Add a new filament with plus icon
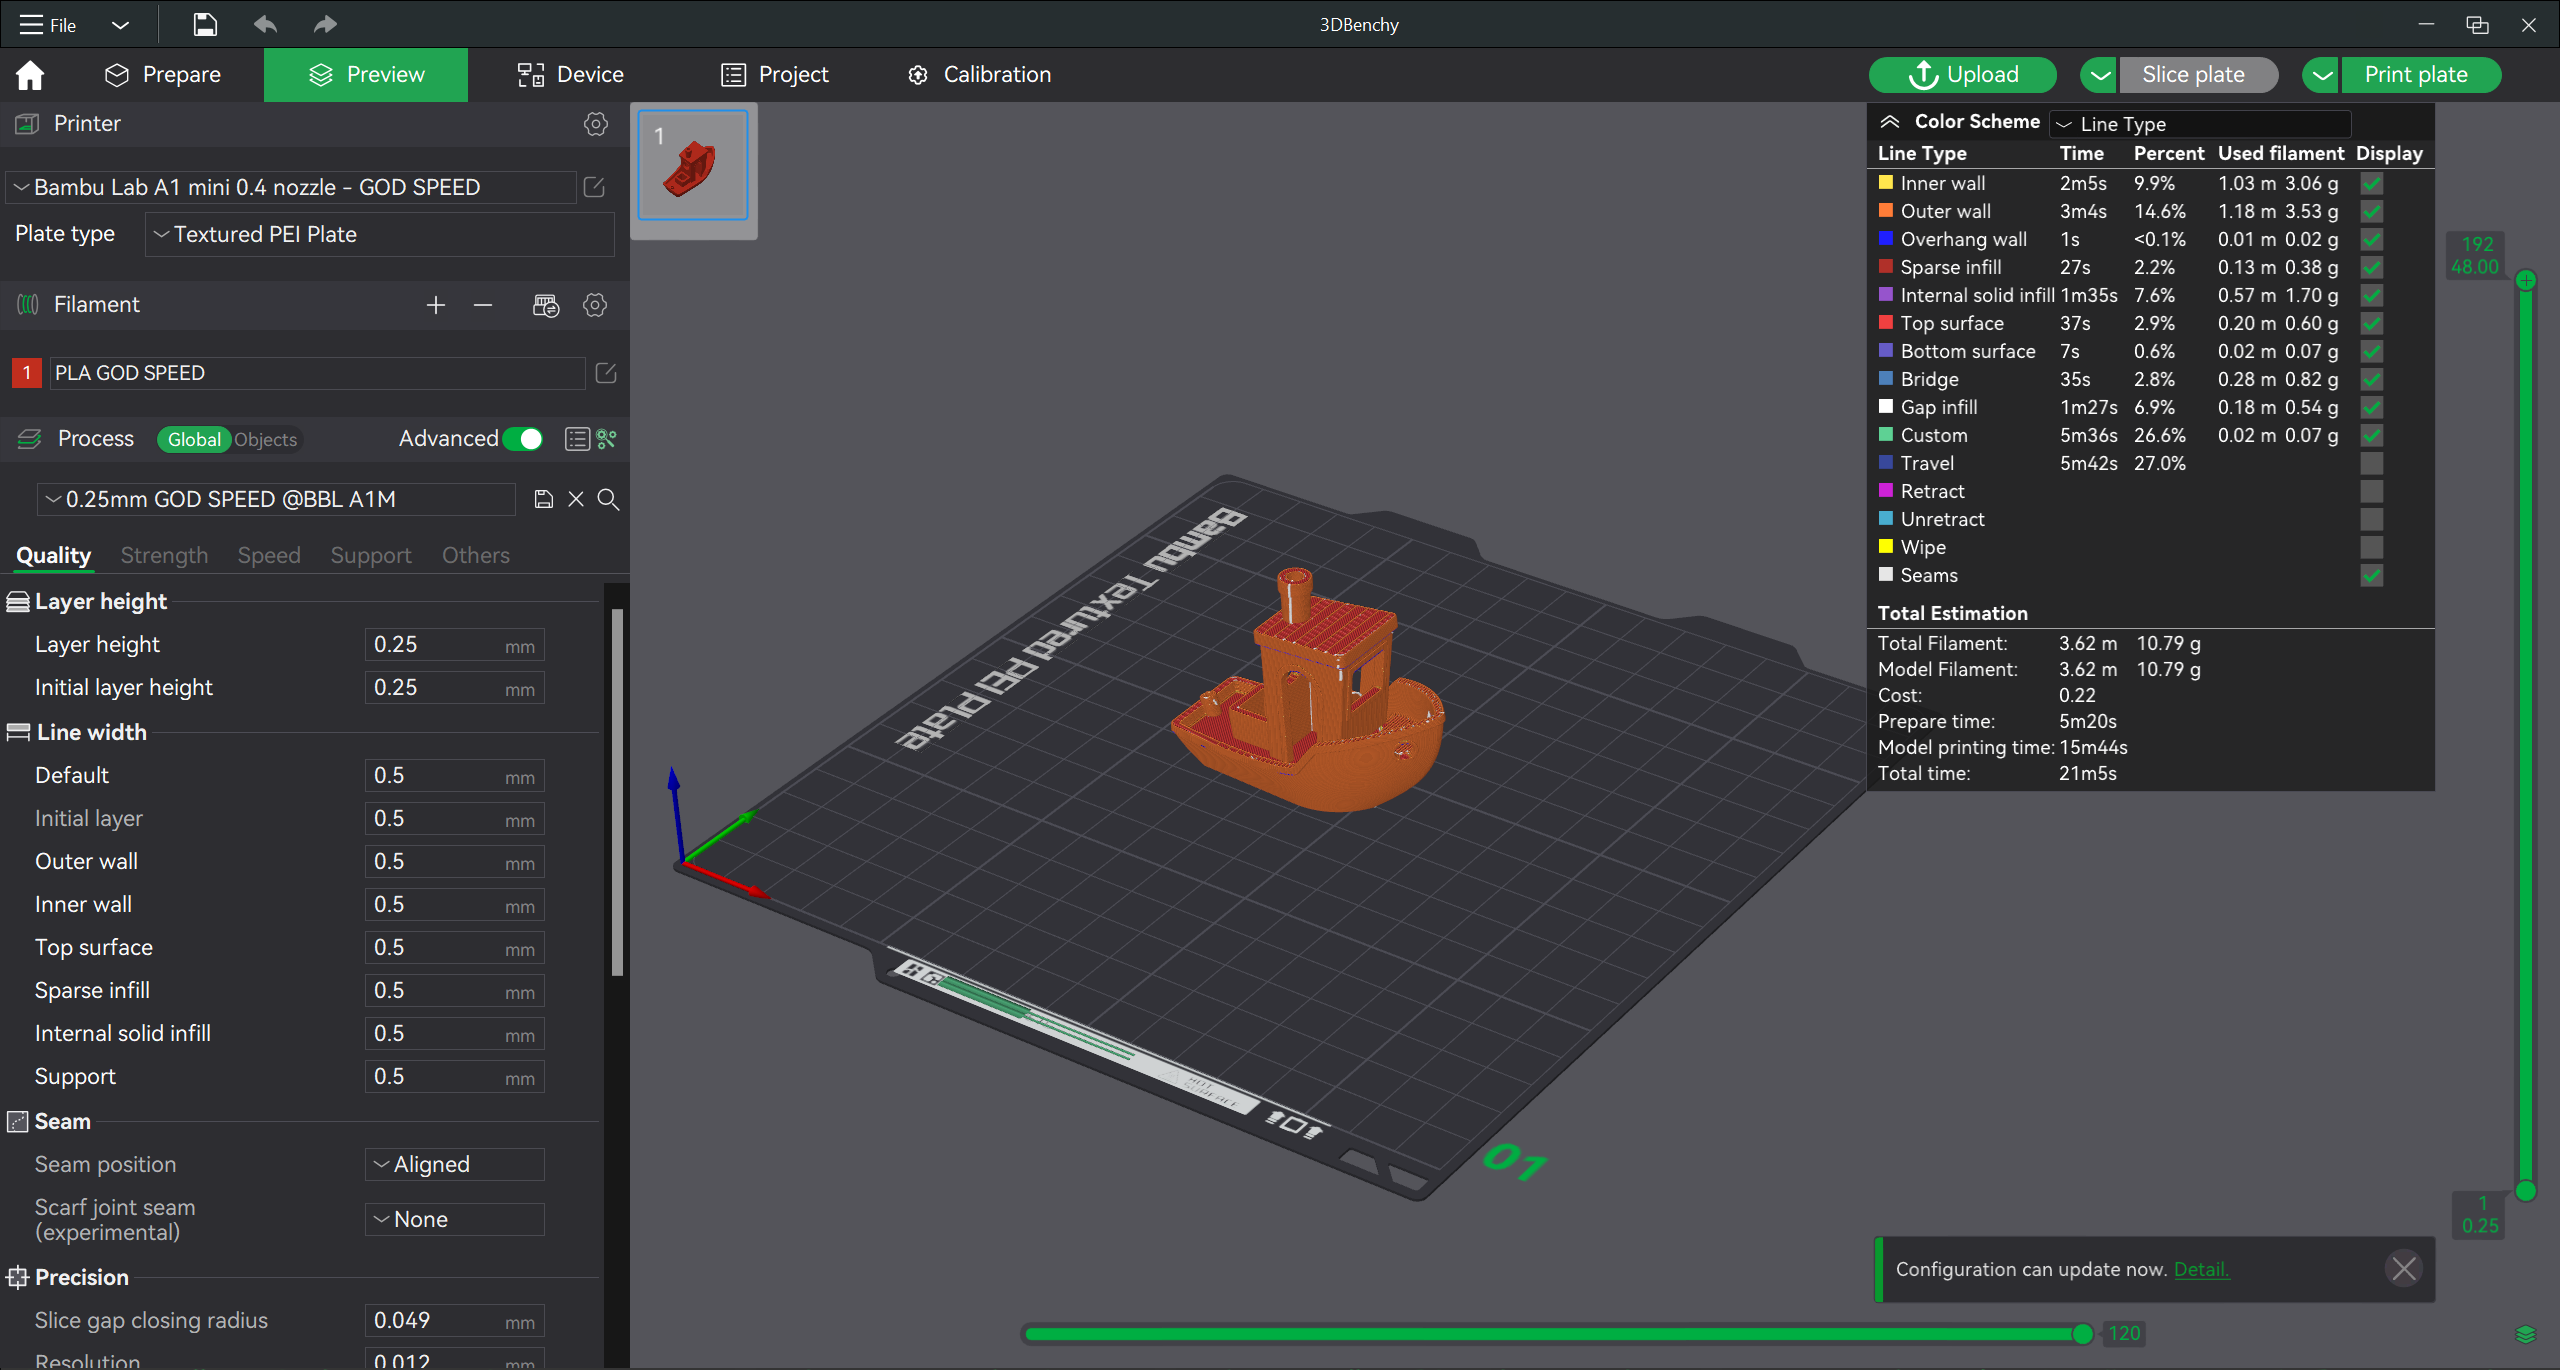This screenshot has width=2560, height=1370. click(x=435, y=305)
